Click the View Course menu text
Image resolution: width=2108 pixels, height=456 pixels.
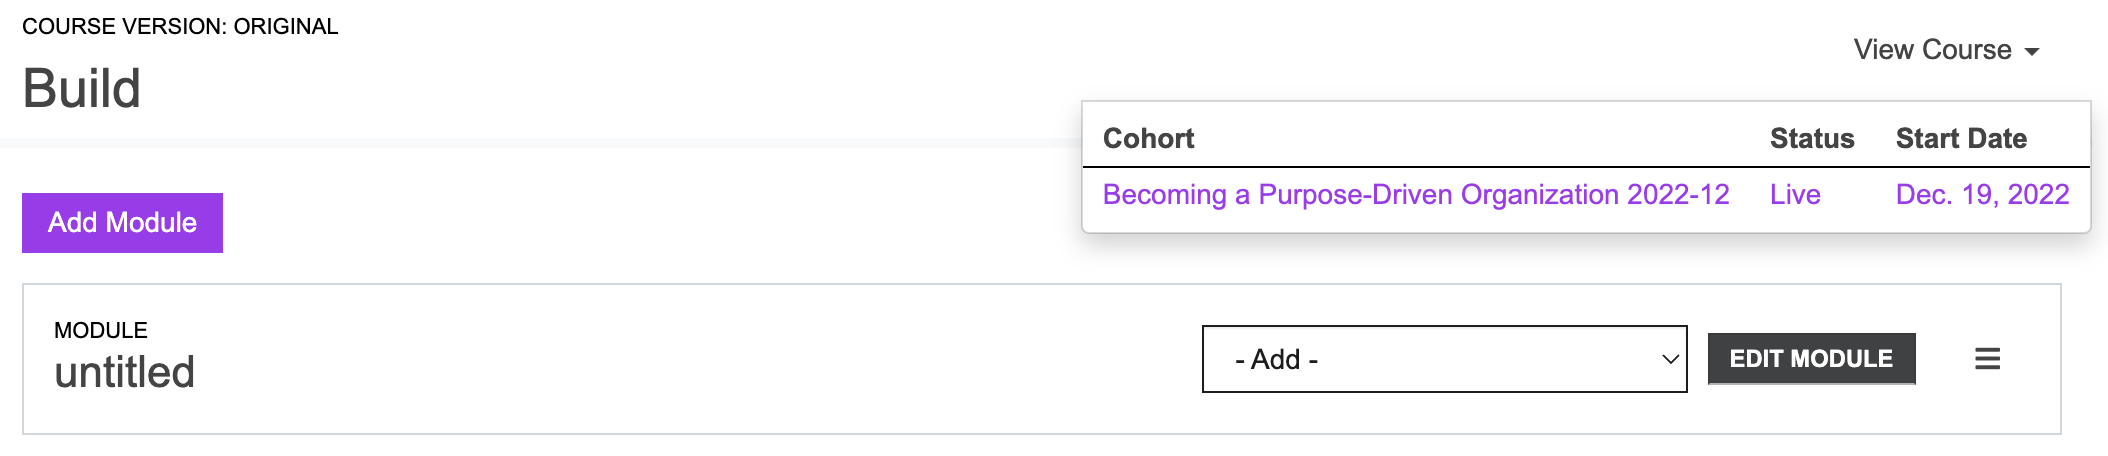point(1932,50)
